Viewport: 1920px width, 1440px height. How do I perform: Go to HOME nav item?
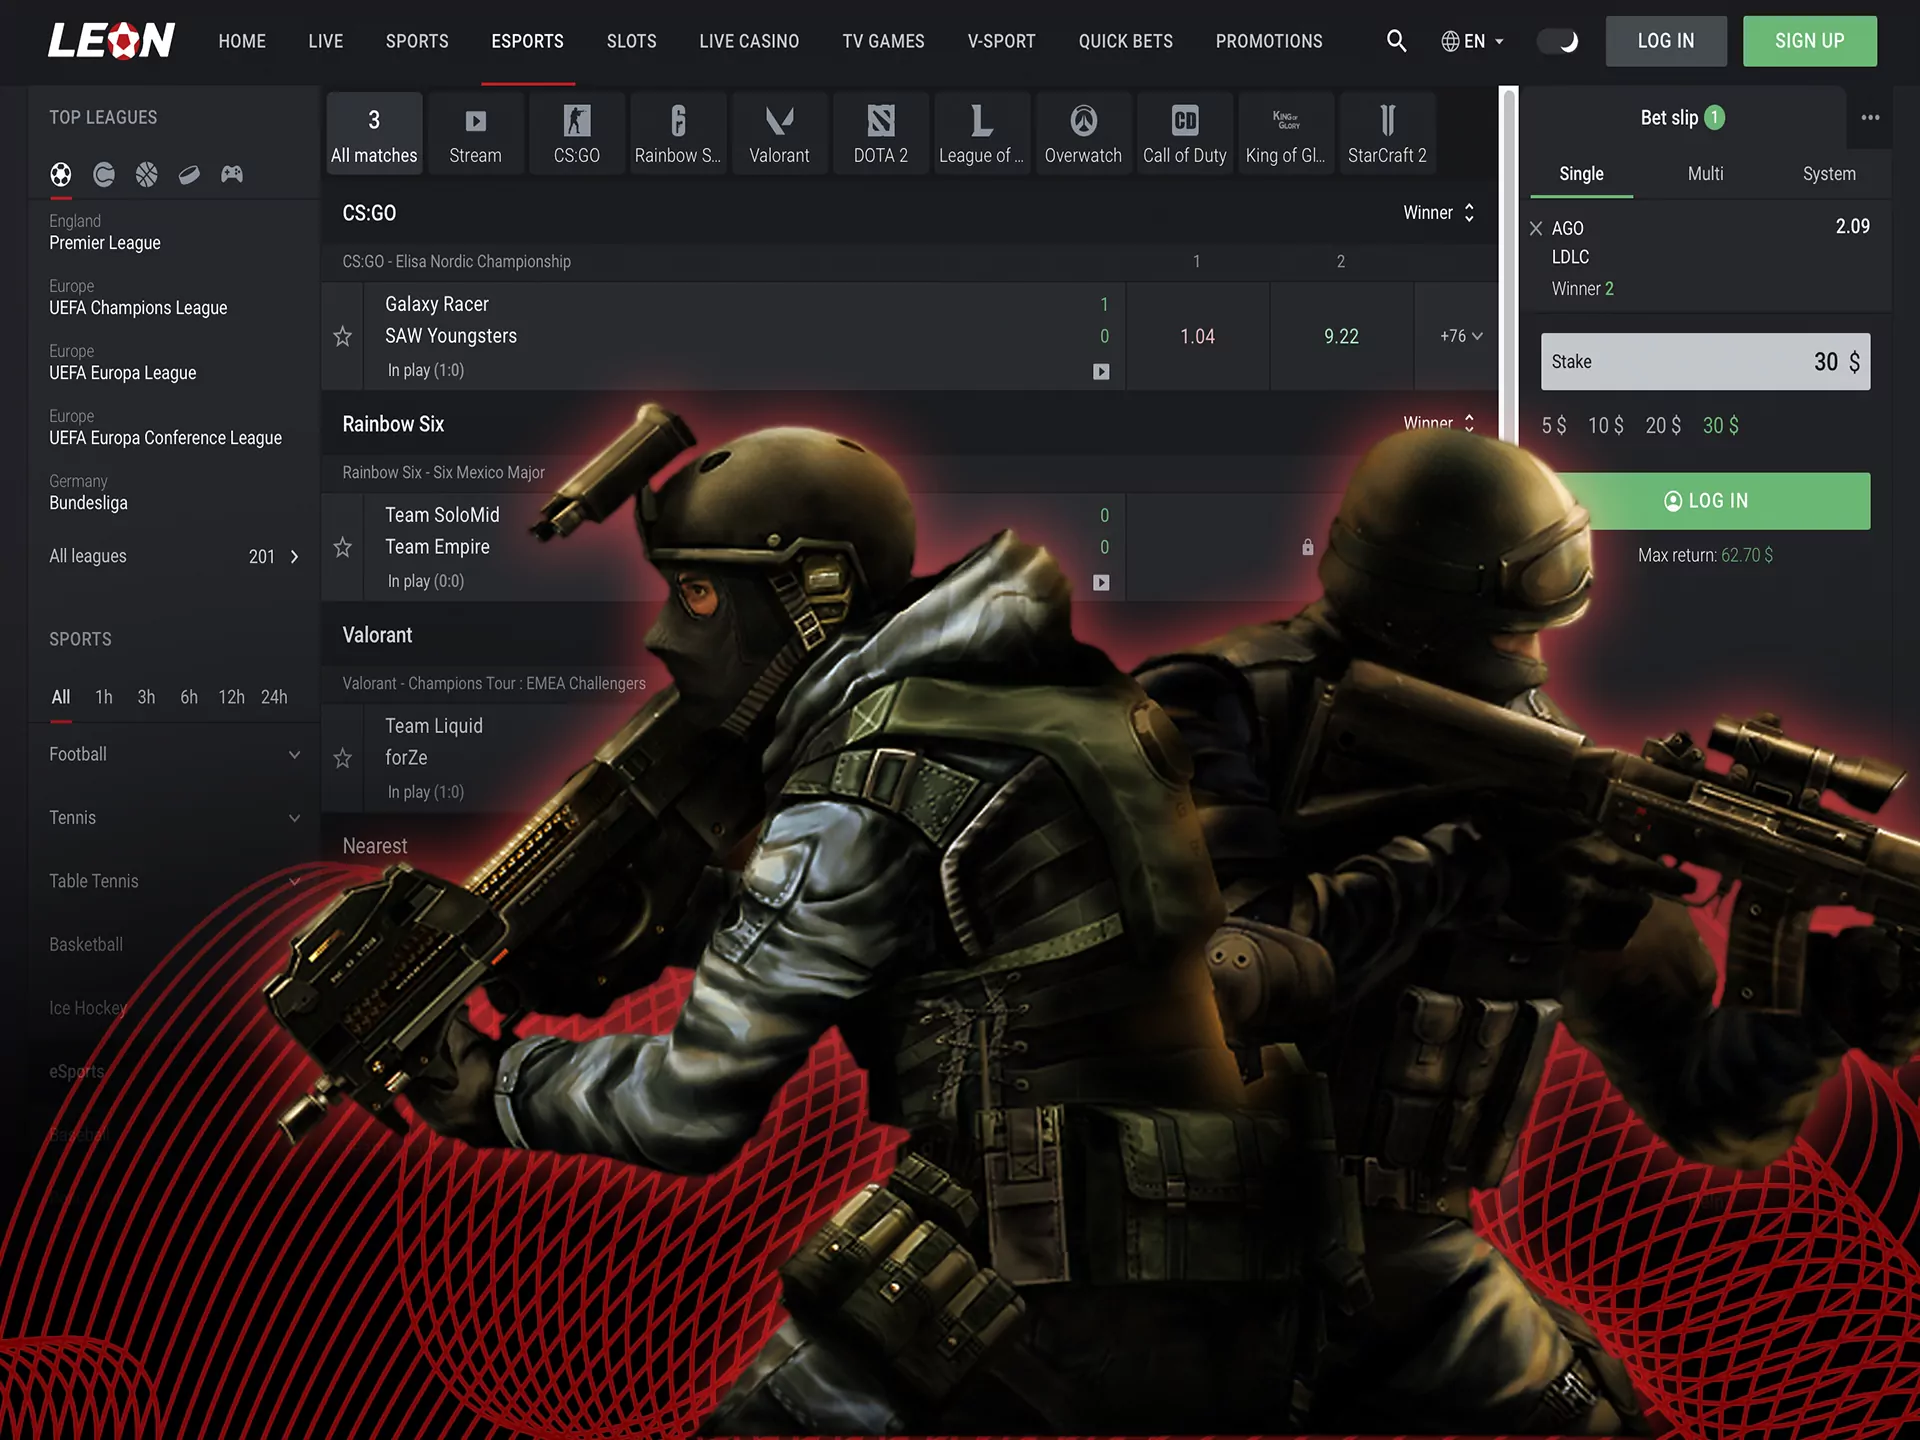pos(242,41)
